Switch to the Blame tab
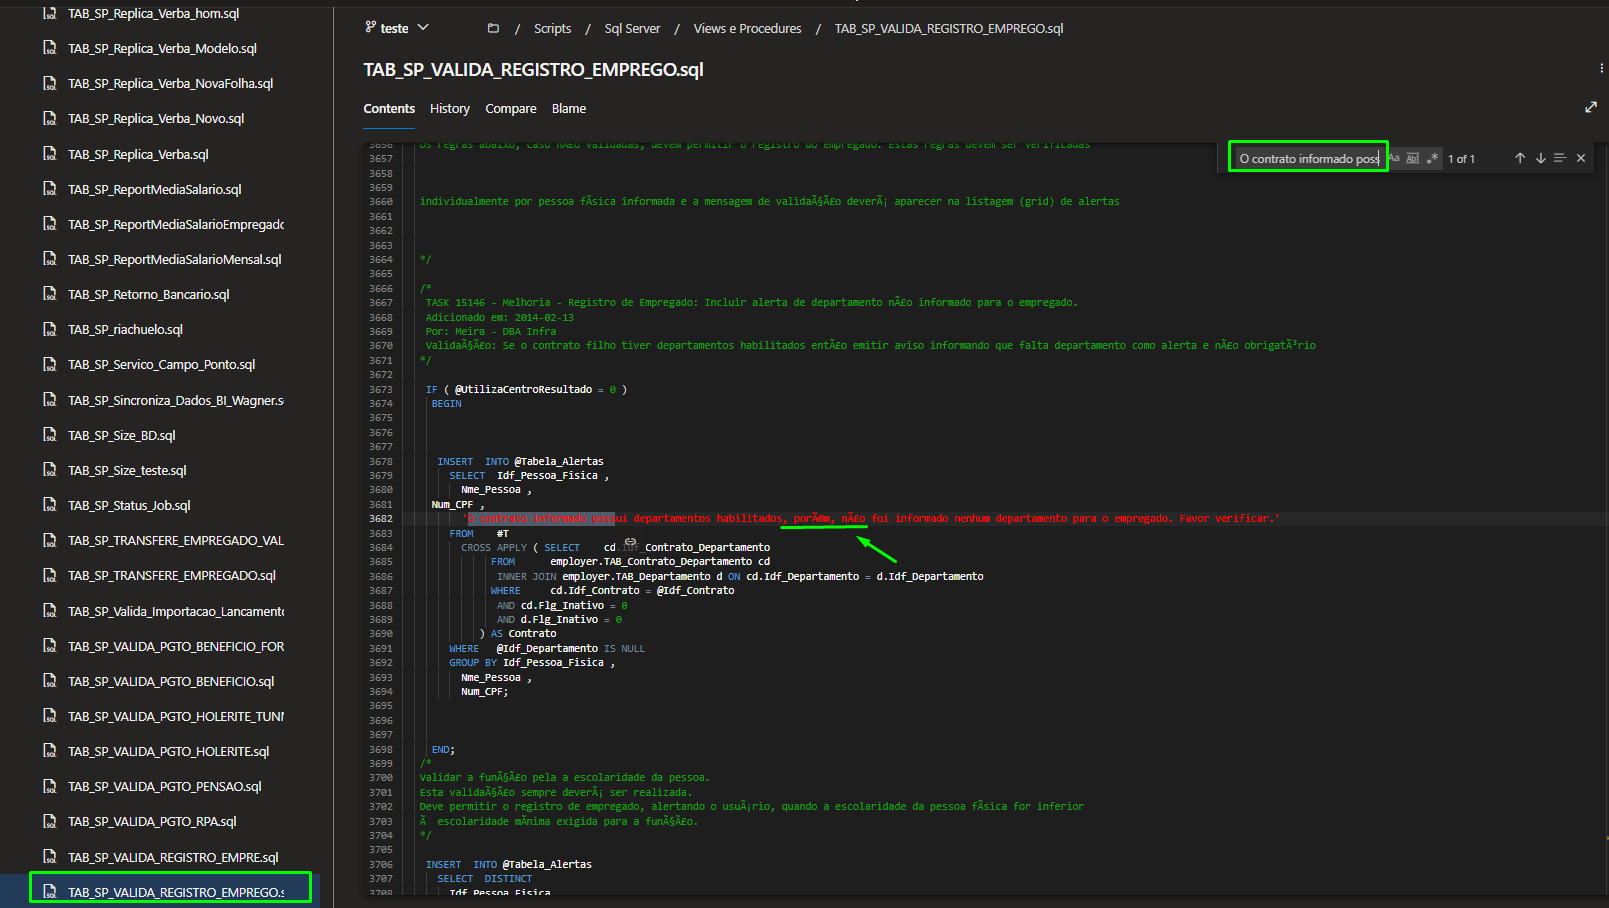Image resolution: width=1609 pixels, height=908 pixels. pos(569,108)
